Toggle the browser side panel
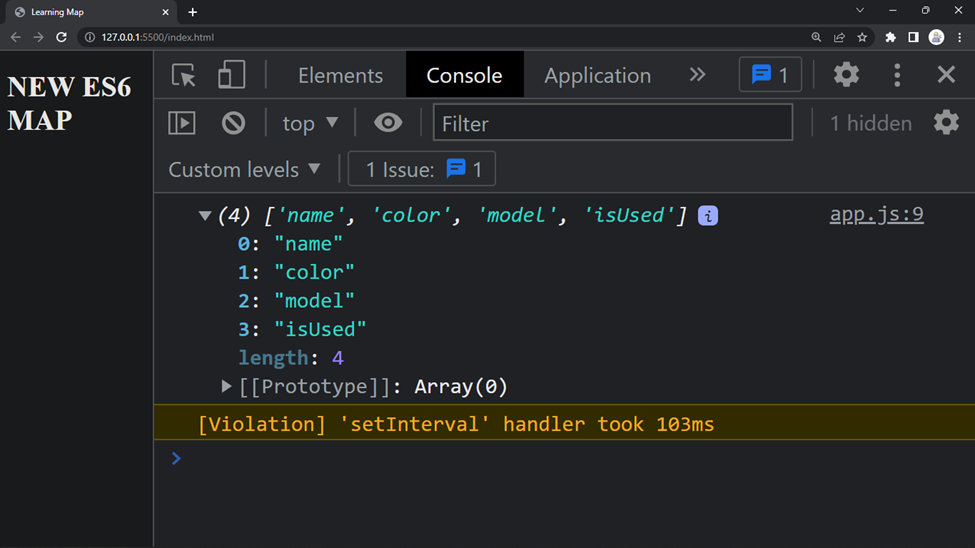The height and width of the screenshot is (548, 975). pos(913,37)
